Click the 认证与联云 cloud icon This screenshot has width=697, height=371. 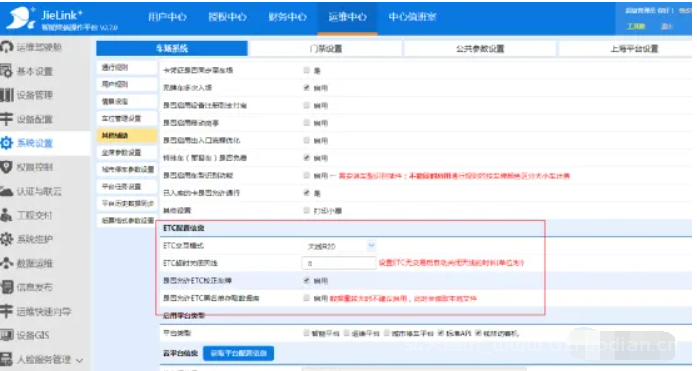[7, 191]
